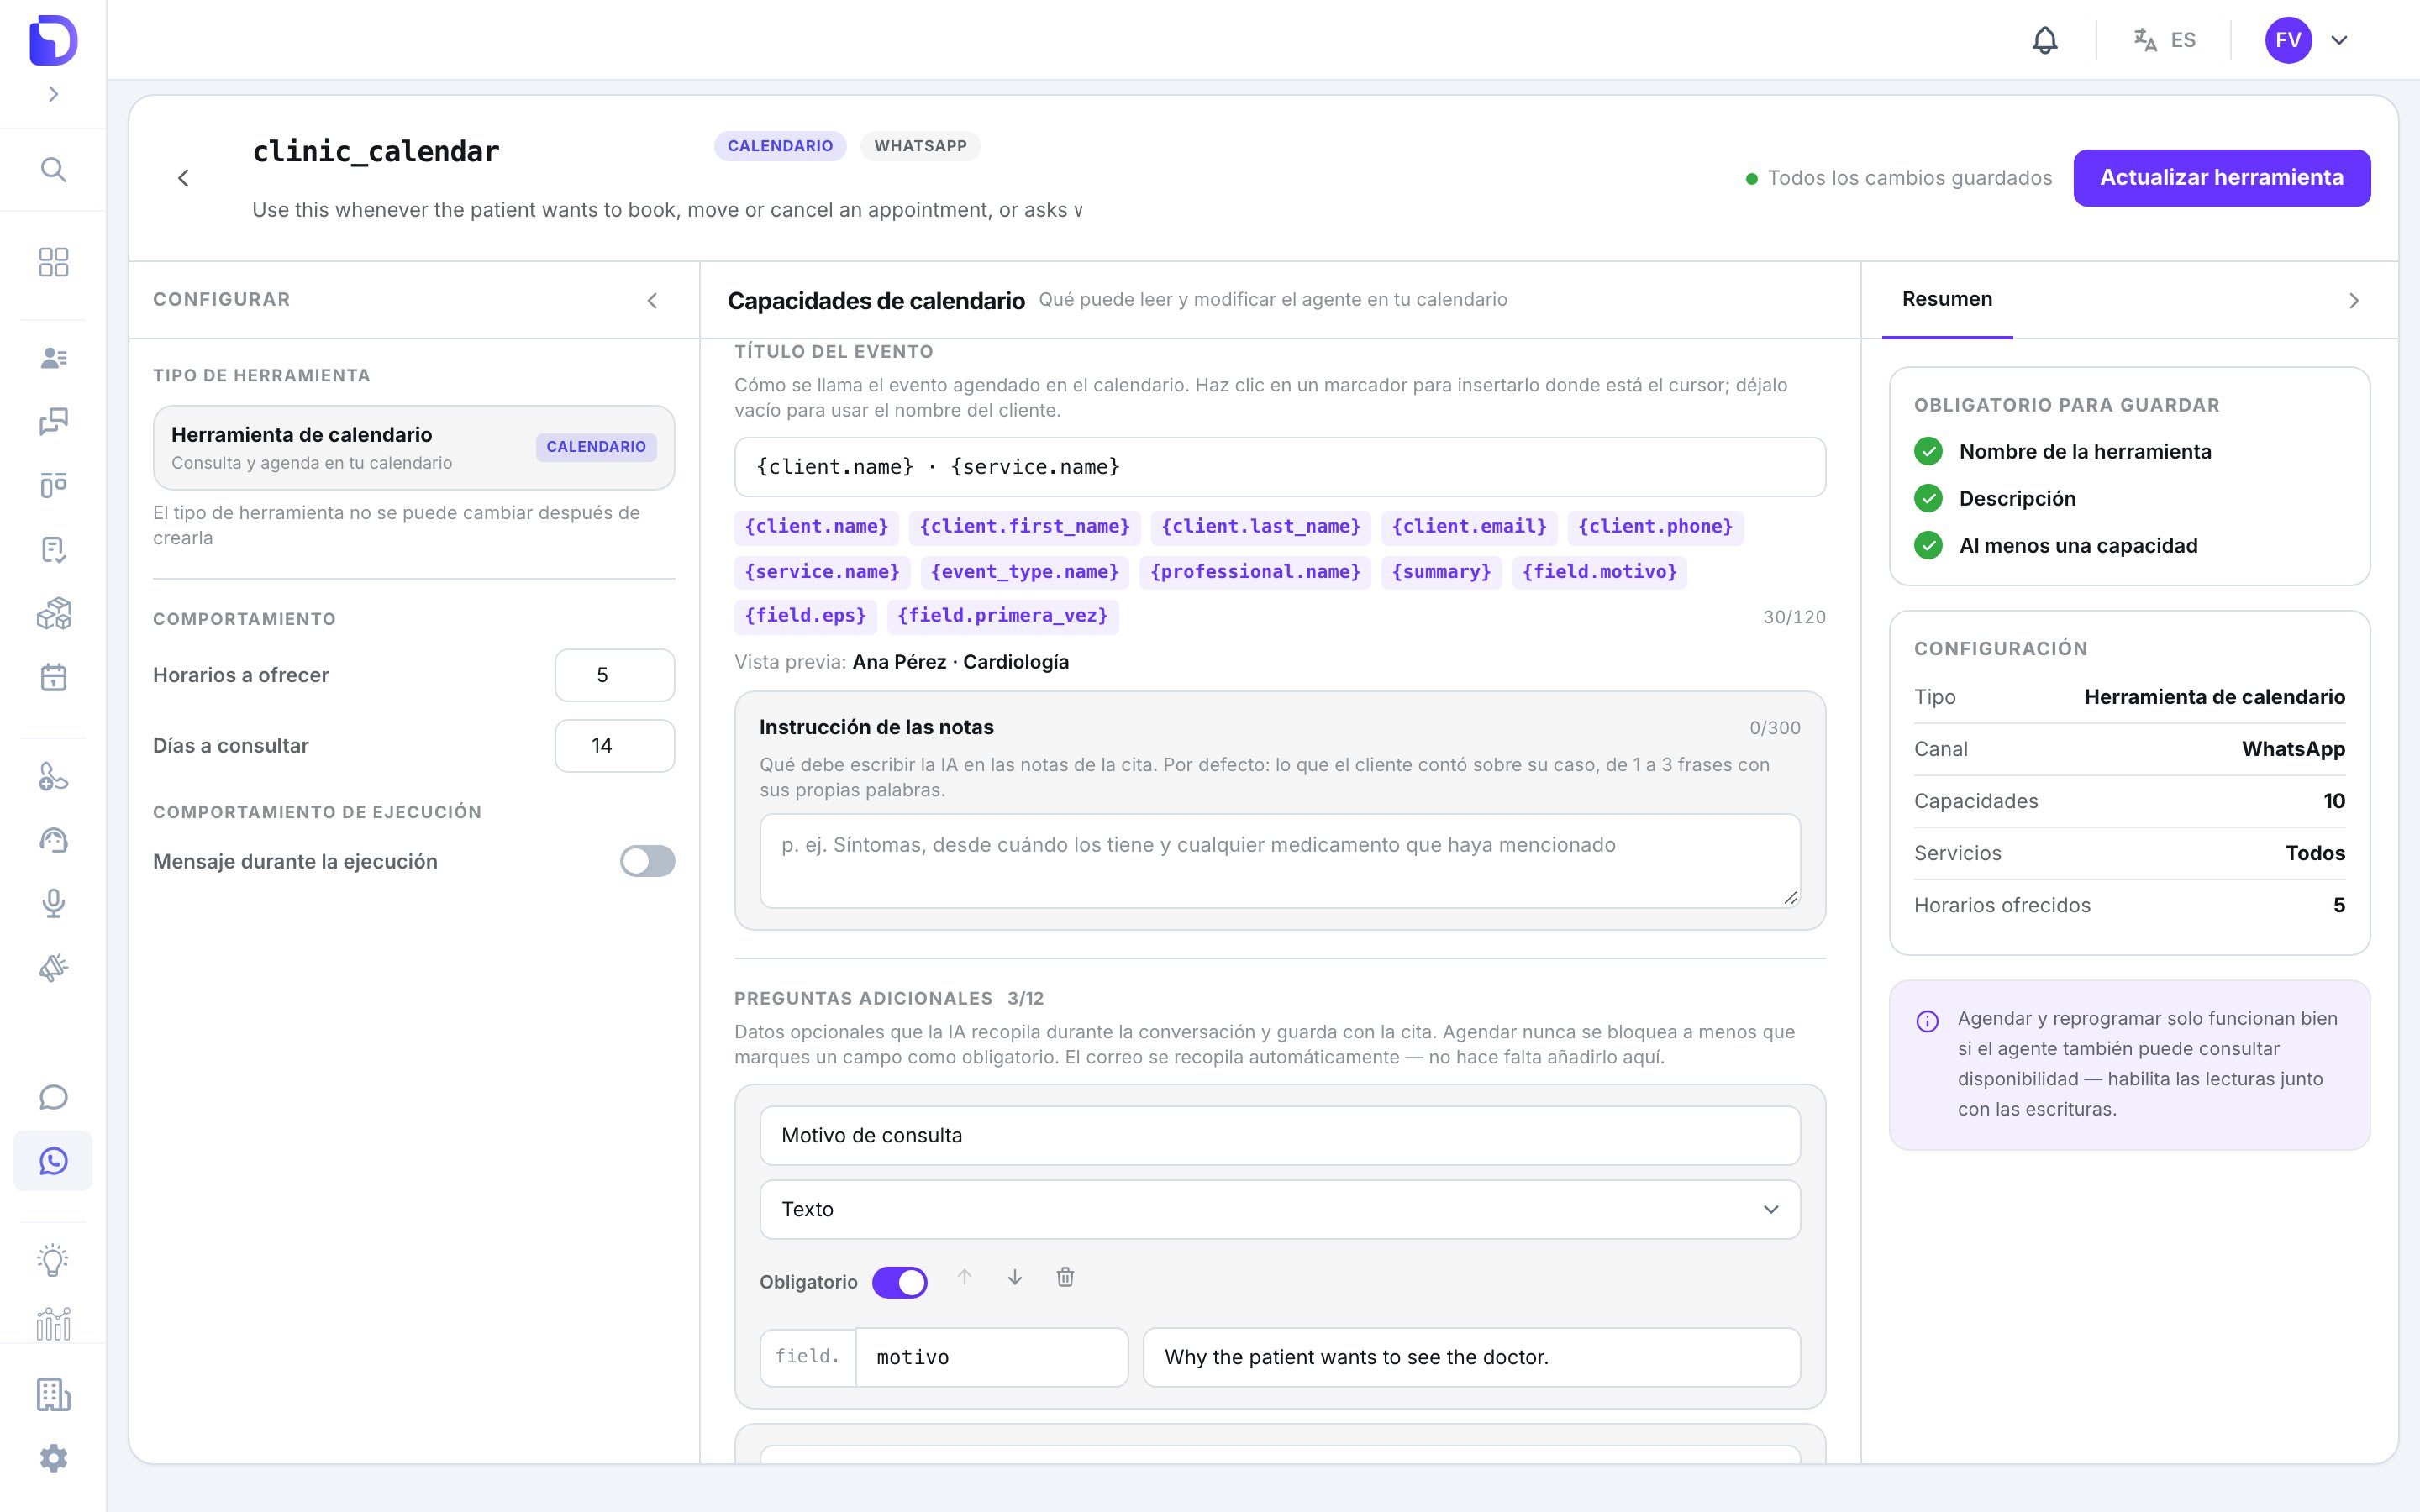Screen dimensions: 2420x1512
Task: Click the CALENDARIO badge beside clinic_calendar
Action: (x=780, y=146)
